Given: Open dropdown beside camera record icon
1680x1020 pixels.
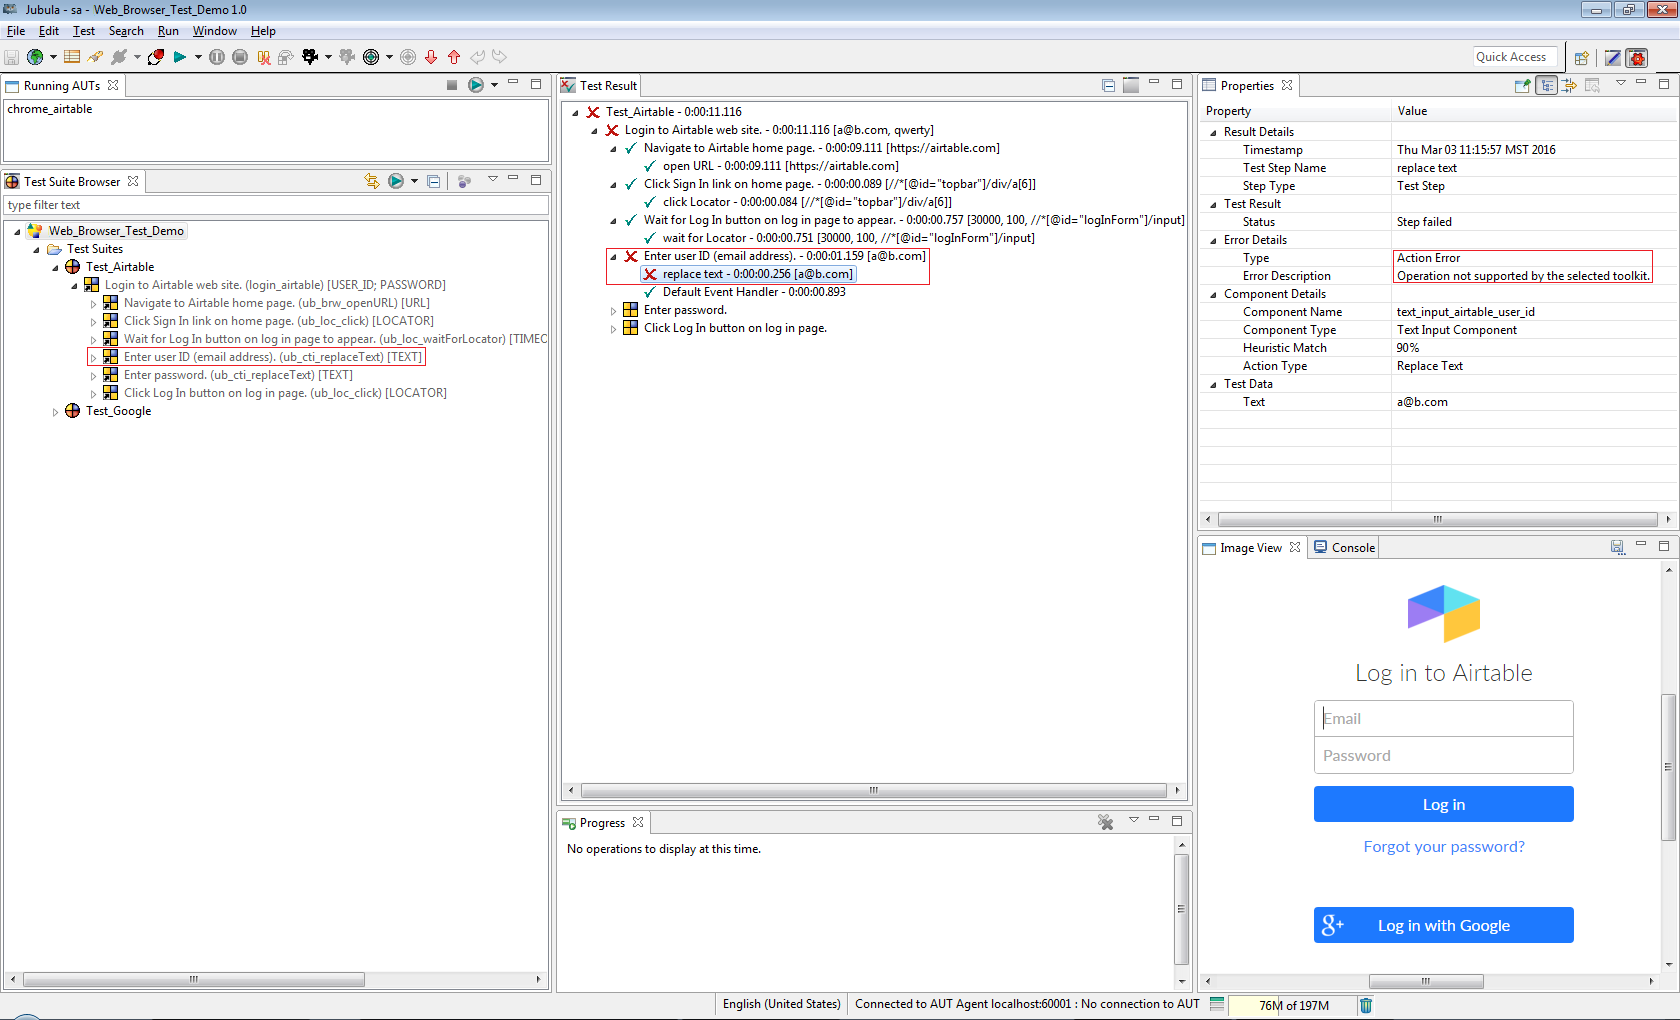Looking at the screenshot, I should (328, 57).
